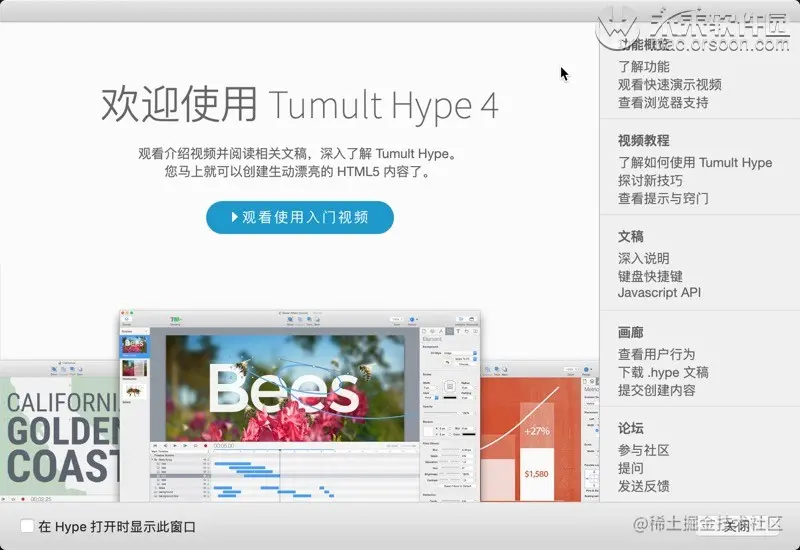Click the 论坛 section heading
Viewport: 800px width, 550px height.
(631, 429)
